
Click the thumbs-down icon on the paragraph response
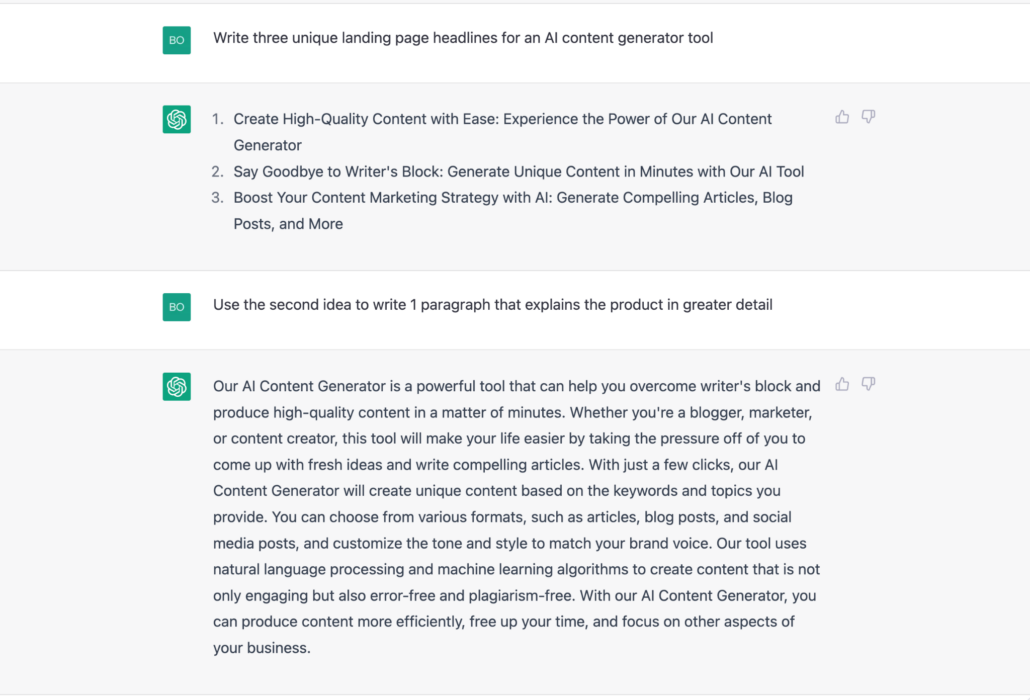tap(868, 383)
